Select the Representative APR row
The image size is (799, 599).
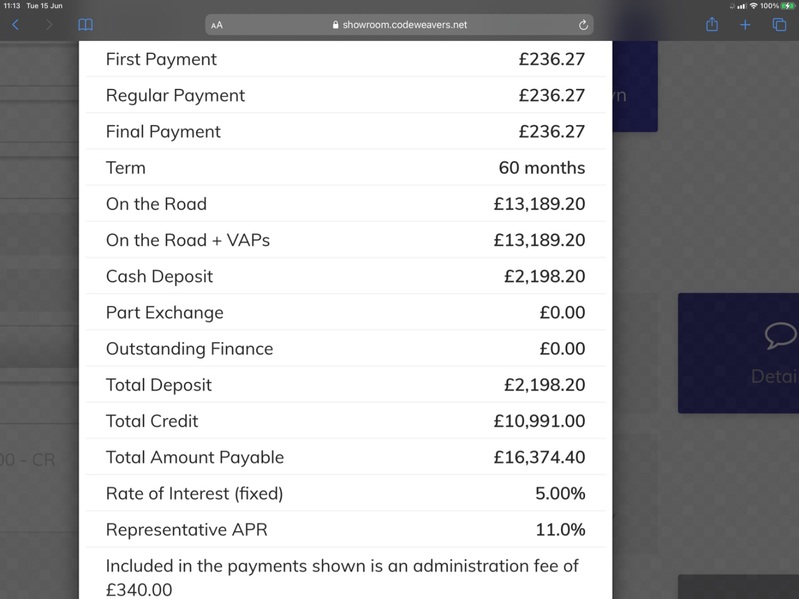point(345,530)
